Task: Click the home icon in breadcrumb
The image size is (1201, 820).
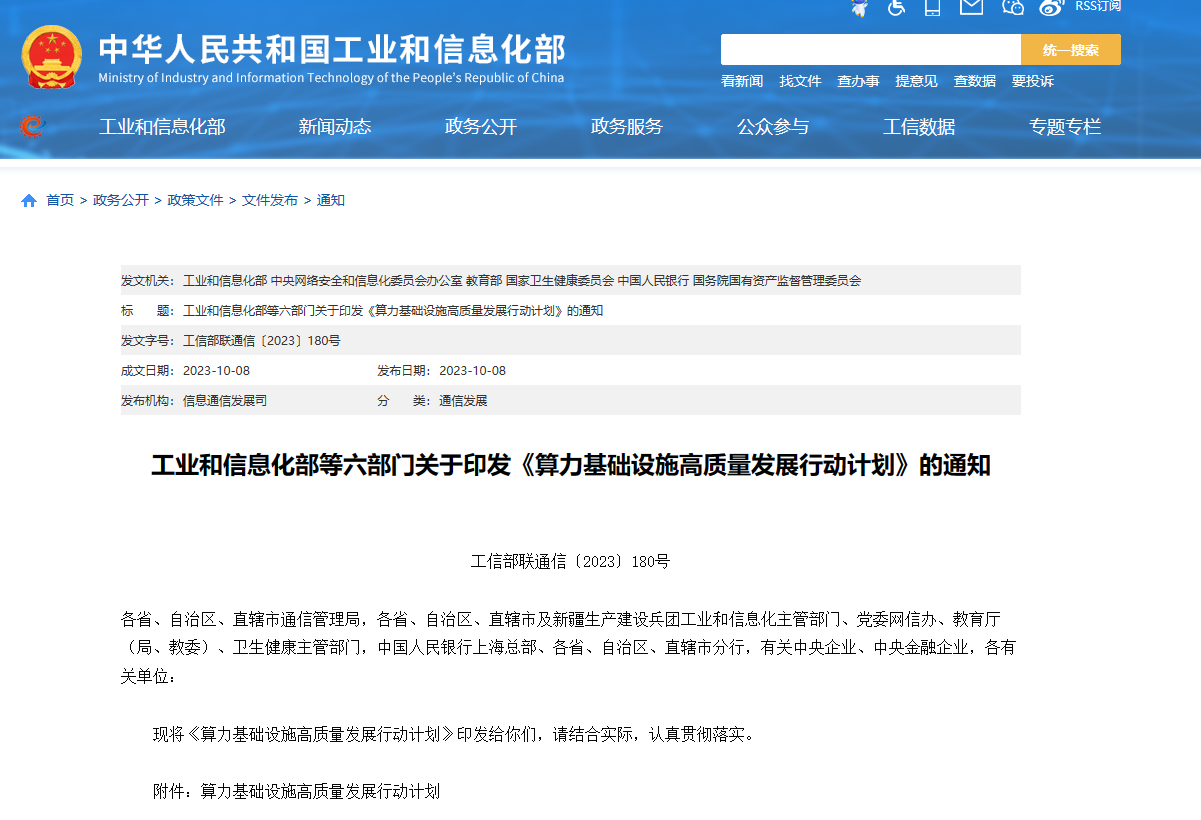Action: tap(29, 200)
